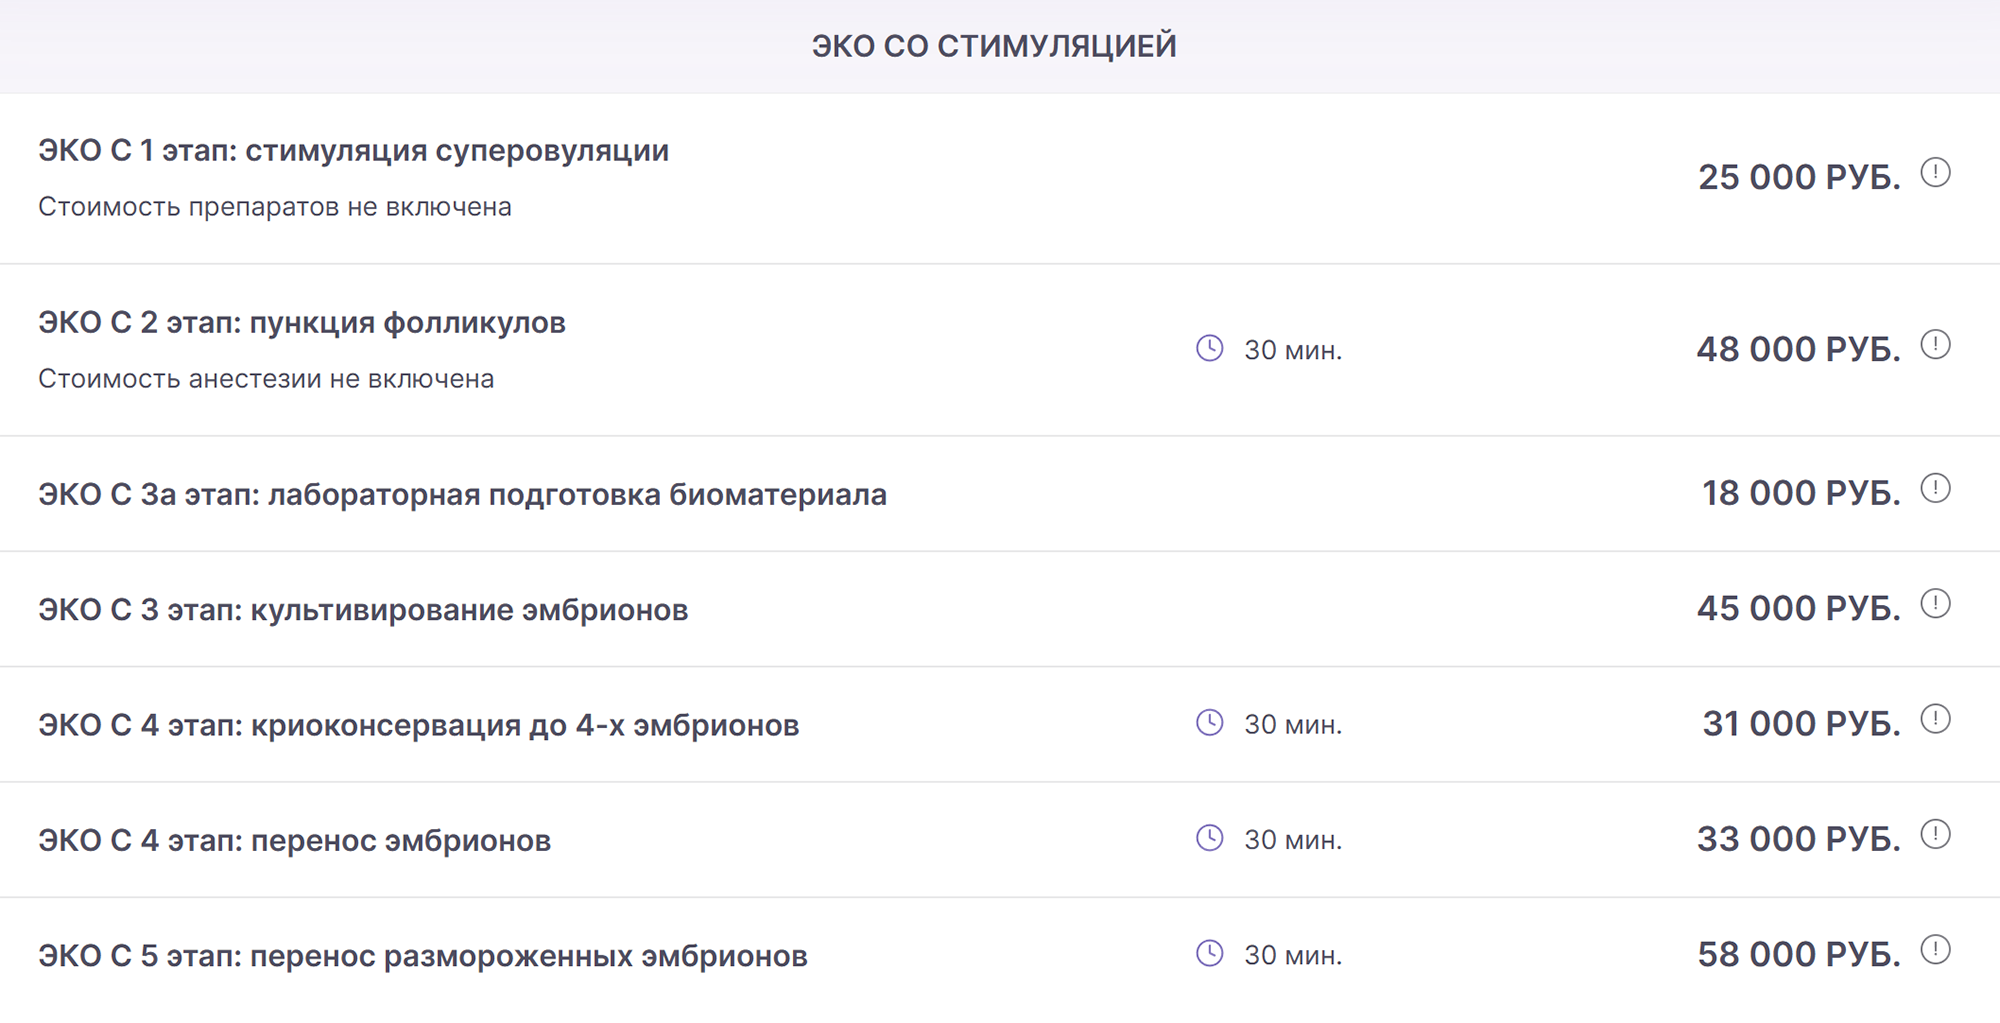Click the price '33 000 РУБ.'
Image resolution: width=2000 pixels, height=1023 pixels.
pos(1798,839)
